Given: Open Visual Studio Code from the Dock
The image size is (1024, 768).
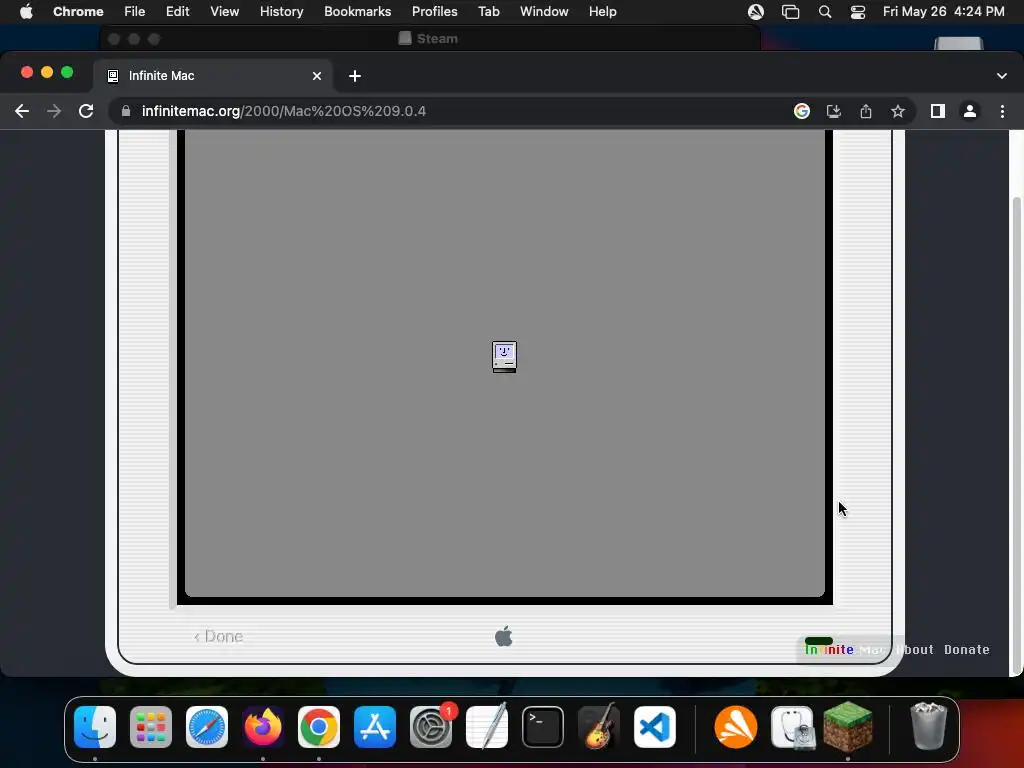Looking at the screenshot, I should point(655,727).
